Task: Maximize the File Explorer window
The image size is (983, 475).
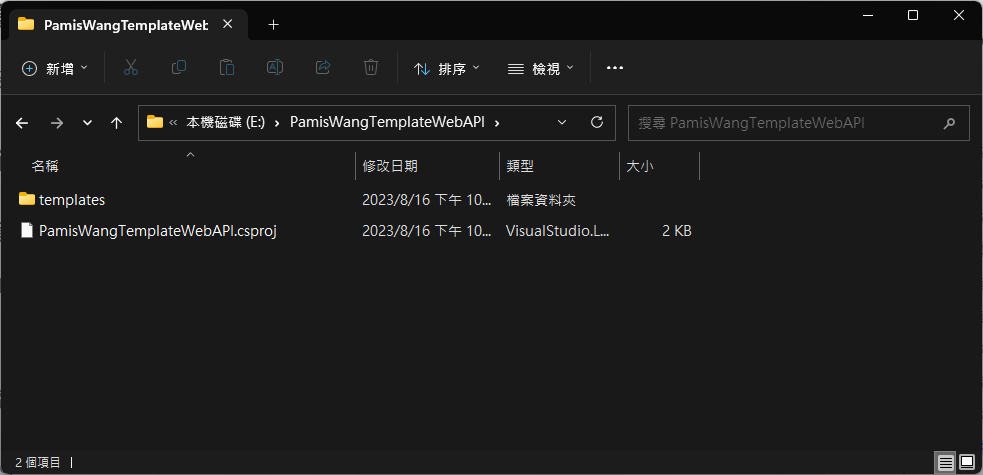Action: [913, 15]
